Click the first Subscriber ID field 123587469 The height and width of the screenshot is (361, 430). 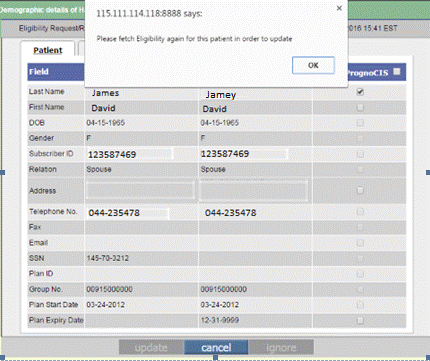[129, 154]
